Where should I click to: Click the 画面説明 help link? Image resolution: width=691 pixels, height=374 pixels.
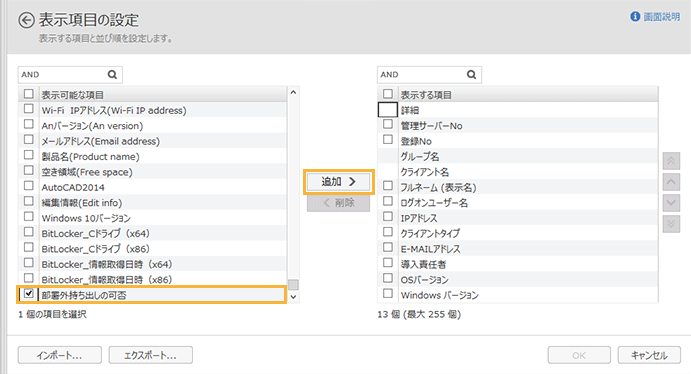pyautogui.click(x=661, y=17)
